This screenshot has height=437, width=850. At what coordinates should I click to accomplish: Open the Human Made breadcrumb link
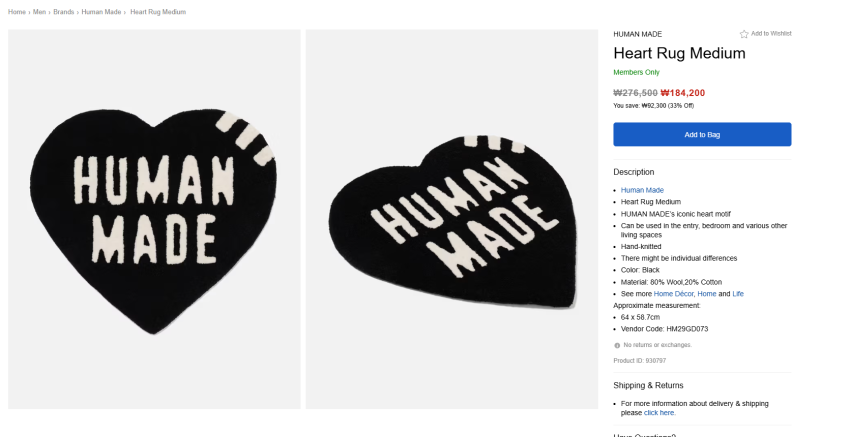tap(102, 12)
